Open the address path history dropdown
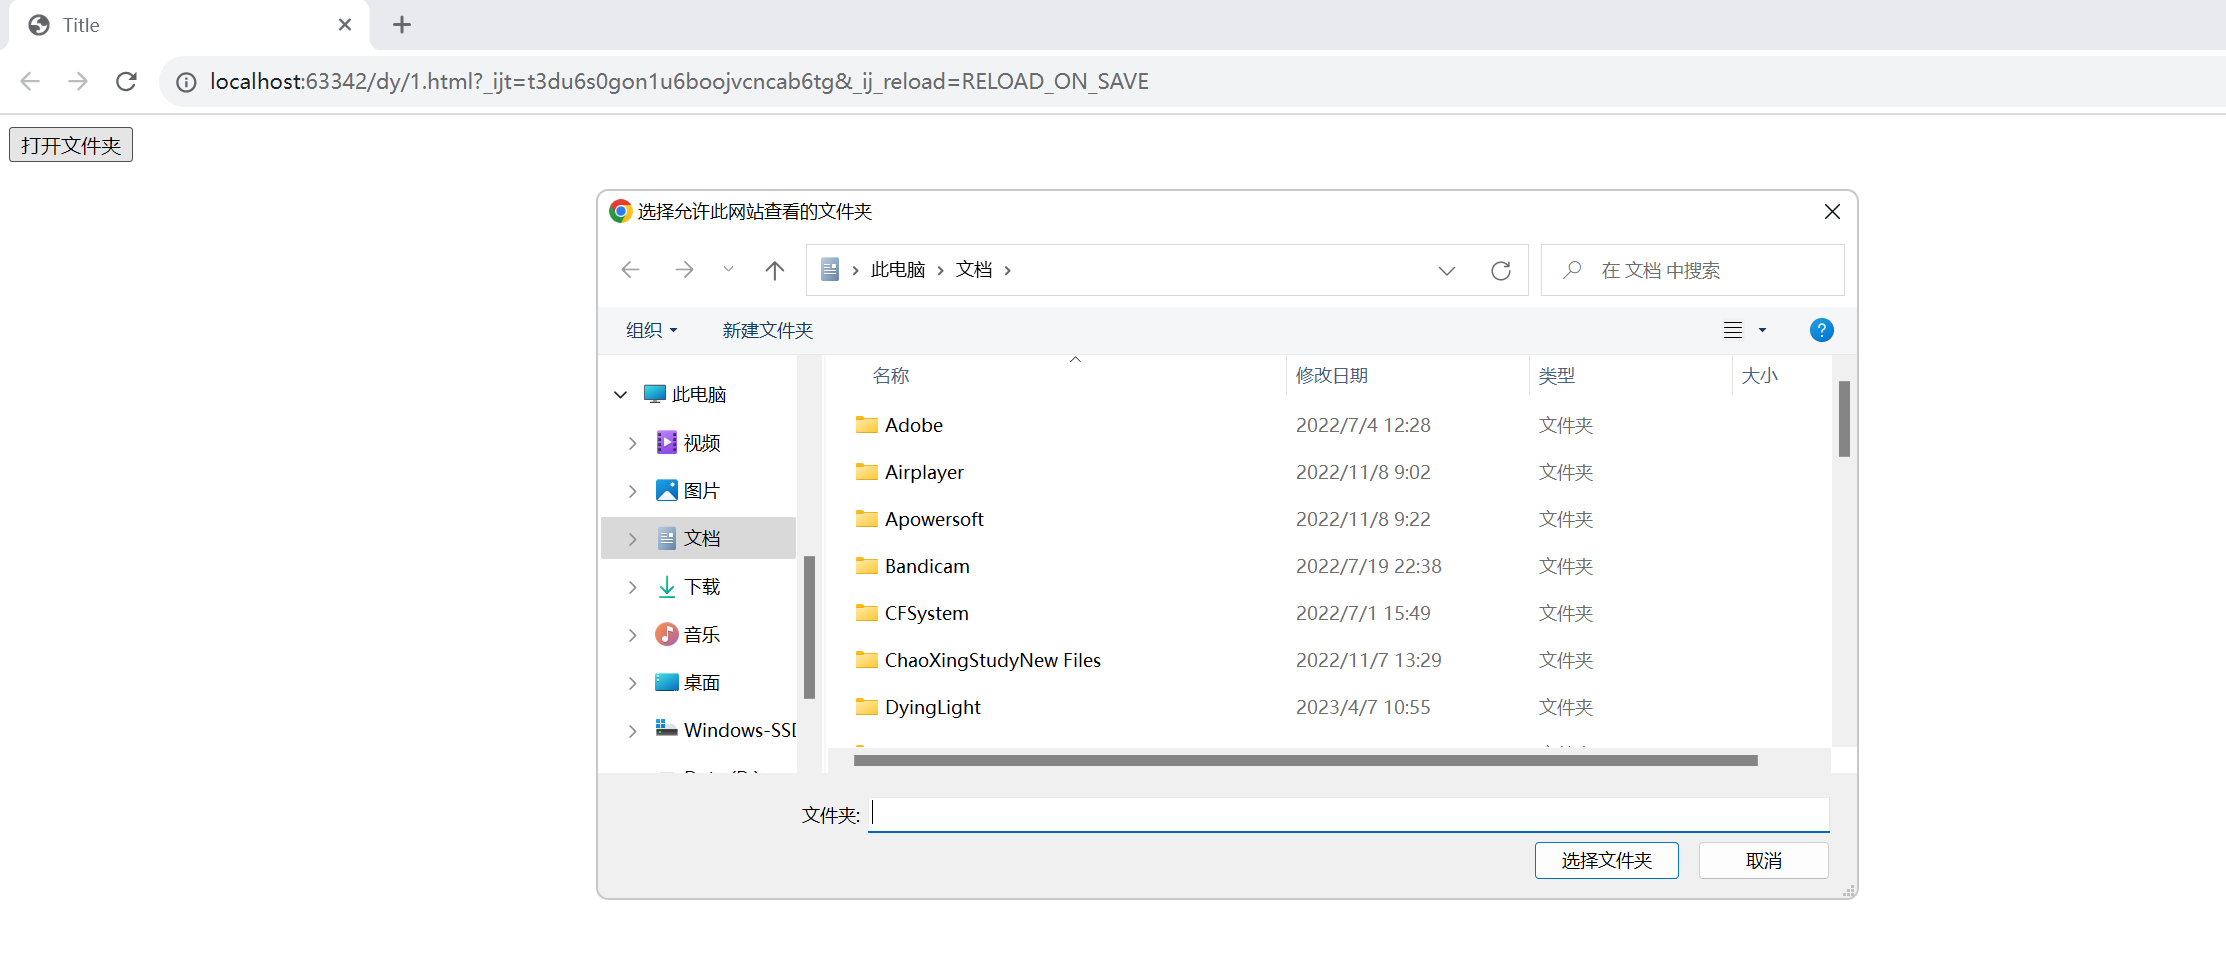2226x968 pixels. (1447, 271)
